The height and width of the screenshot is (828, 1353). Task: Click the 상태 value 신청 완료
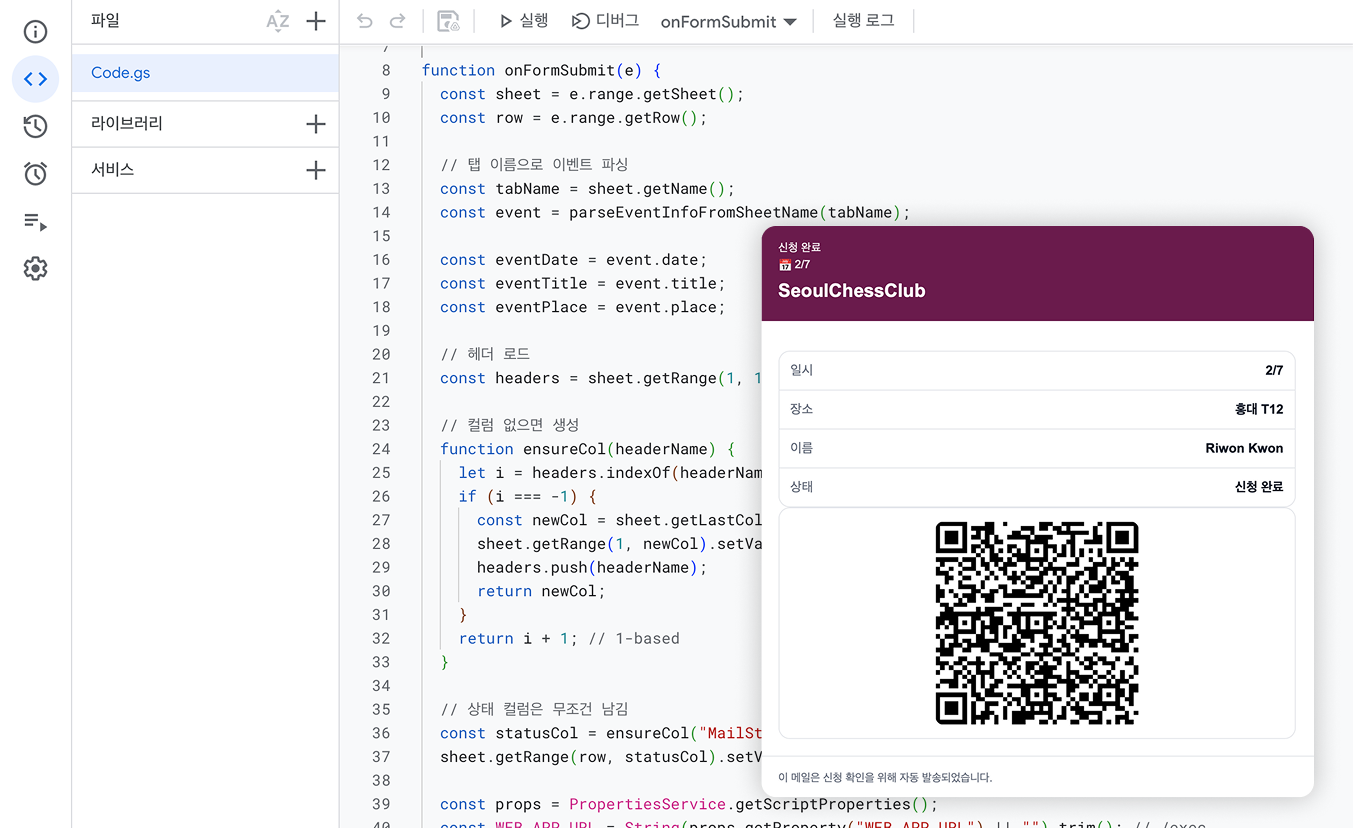pos(1259,487)
